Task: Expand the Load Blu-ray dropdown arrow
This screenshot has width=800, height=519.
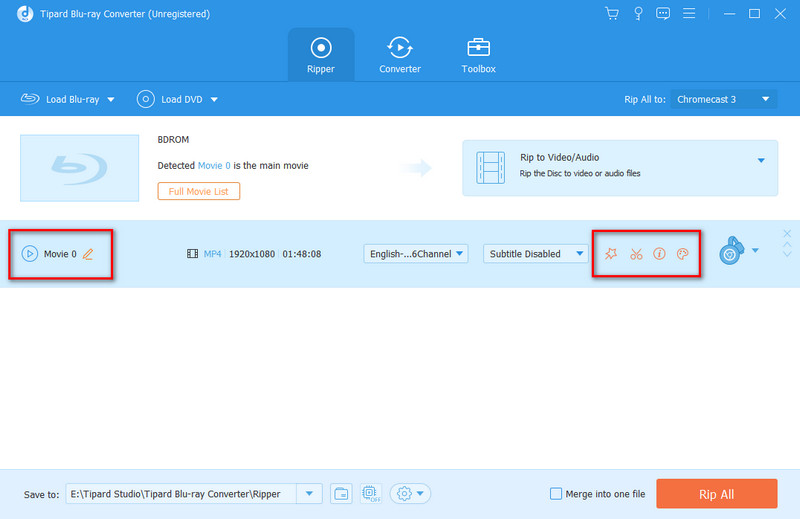Action: tap(111, 100)
